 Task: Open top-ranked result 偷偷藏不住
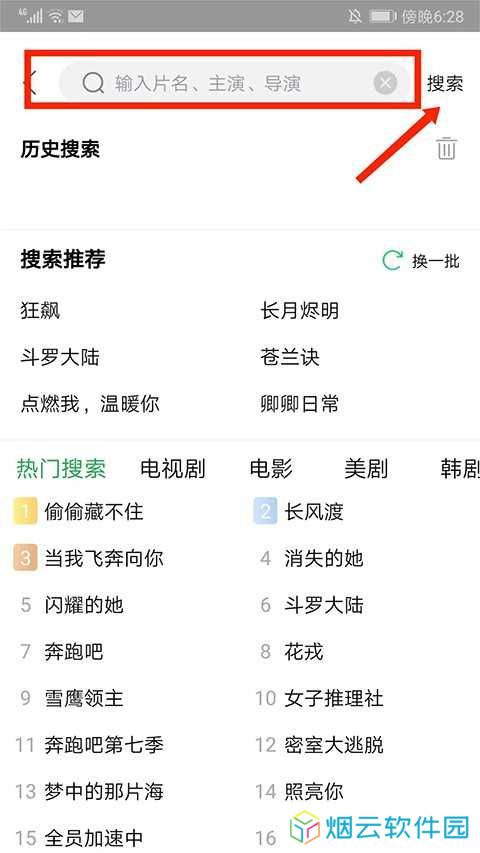click(94, 512)
